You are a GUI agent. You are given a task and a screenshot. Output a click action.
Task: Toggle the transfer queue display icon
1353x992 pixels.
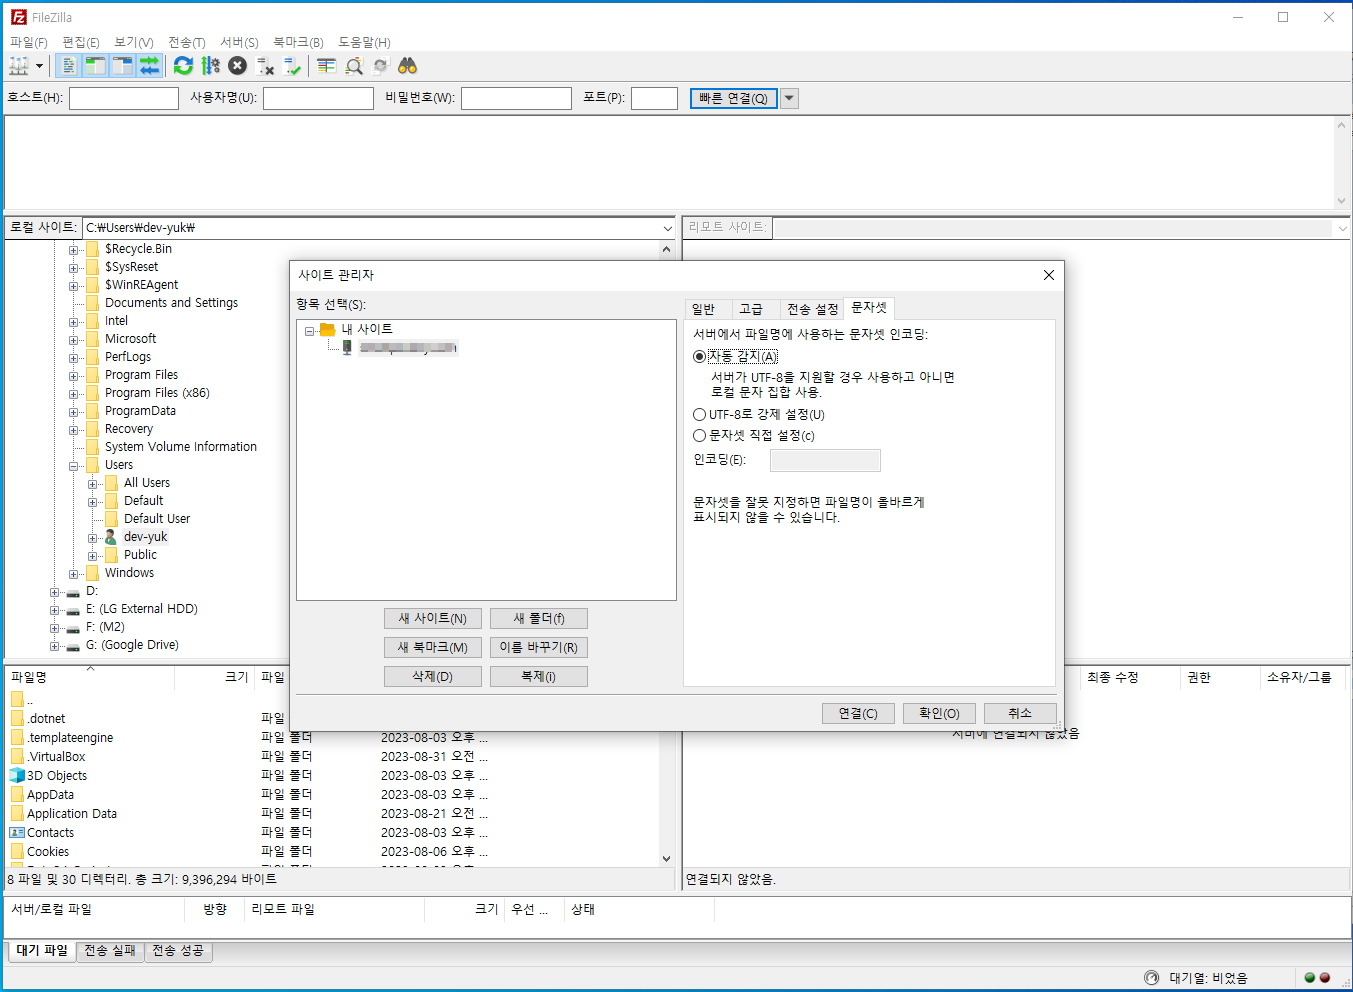149,66
